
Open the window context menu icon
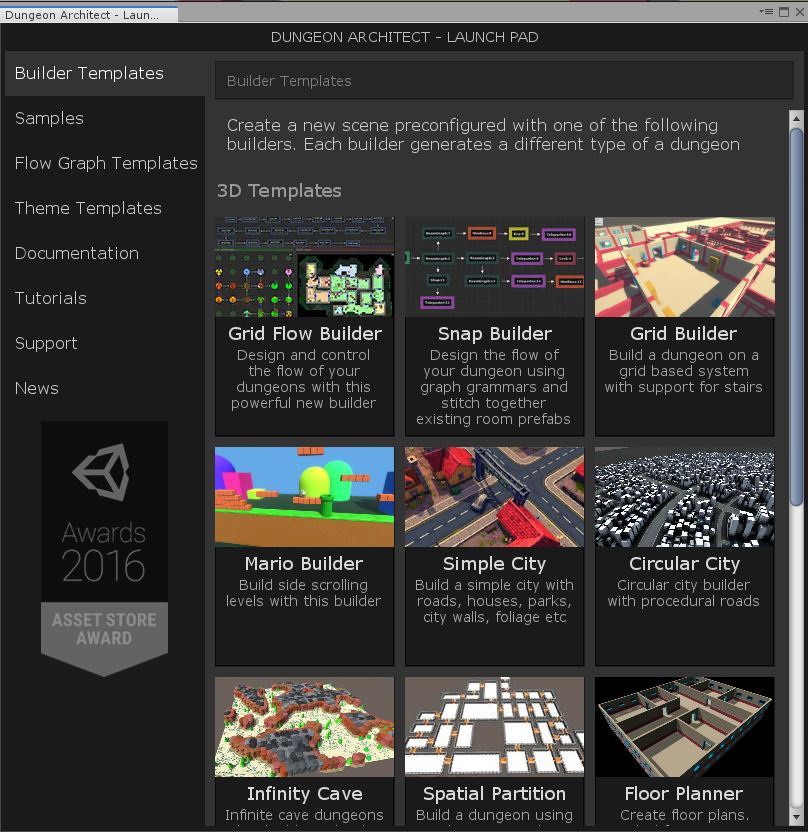click(x=766, y=12)
